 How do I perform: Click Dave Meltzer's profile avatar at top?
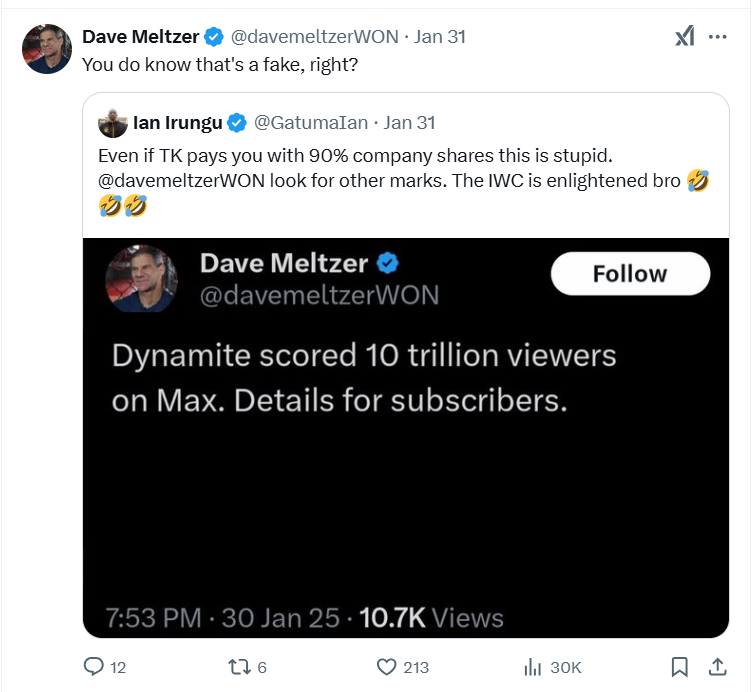coord(47,49)
